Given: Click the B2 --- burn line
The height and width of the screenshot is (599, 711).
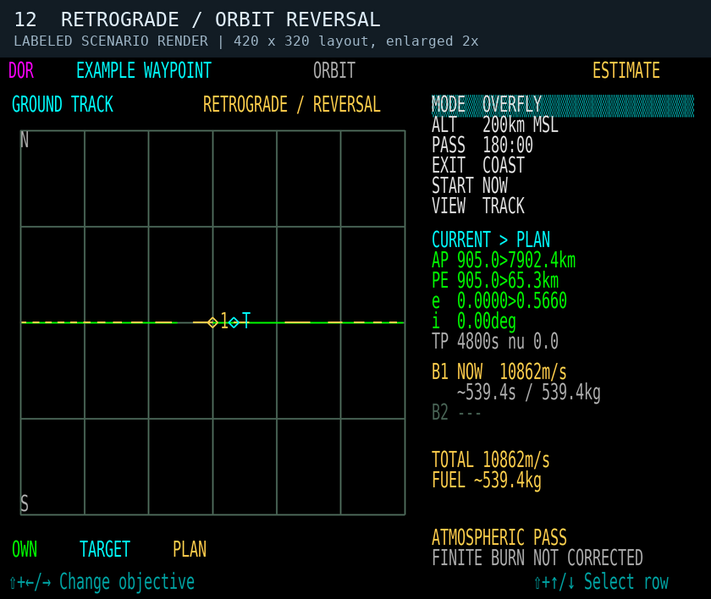Looking at the screenshot, I should [x=456, y=413].
